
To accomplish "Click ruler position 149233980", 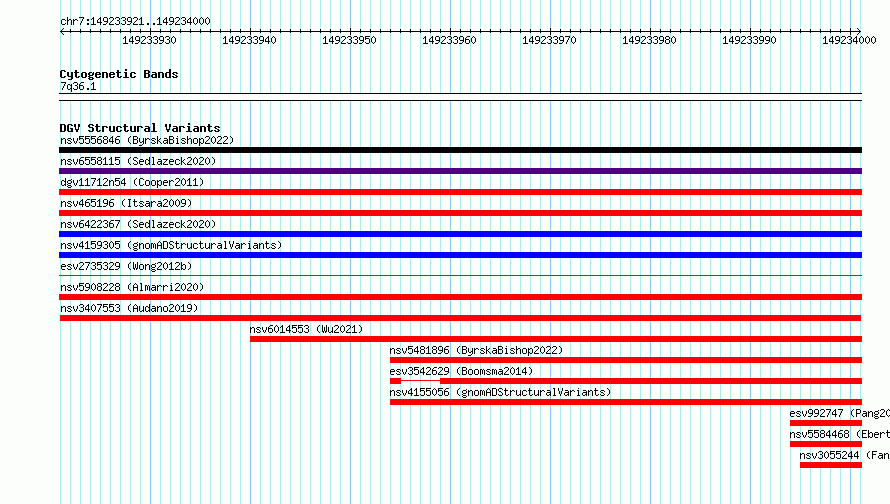I will coord(649,40).
